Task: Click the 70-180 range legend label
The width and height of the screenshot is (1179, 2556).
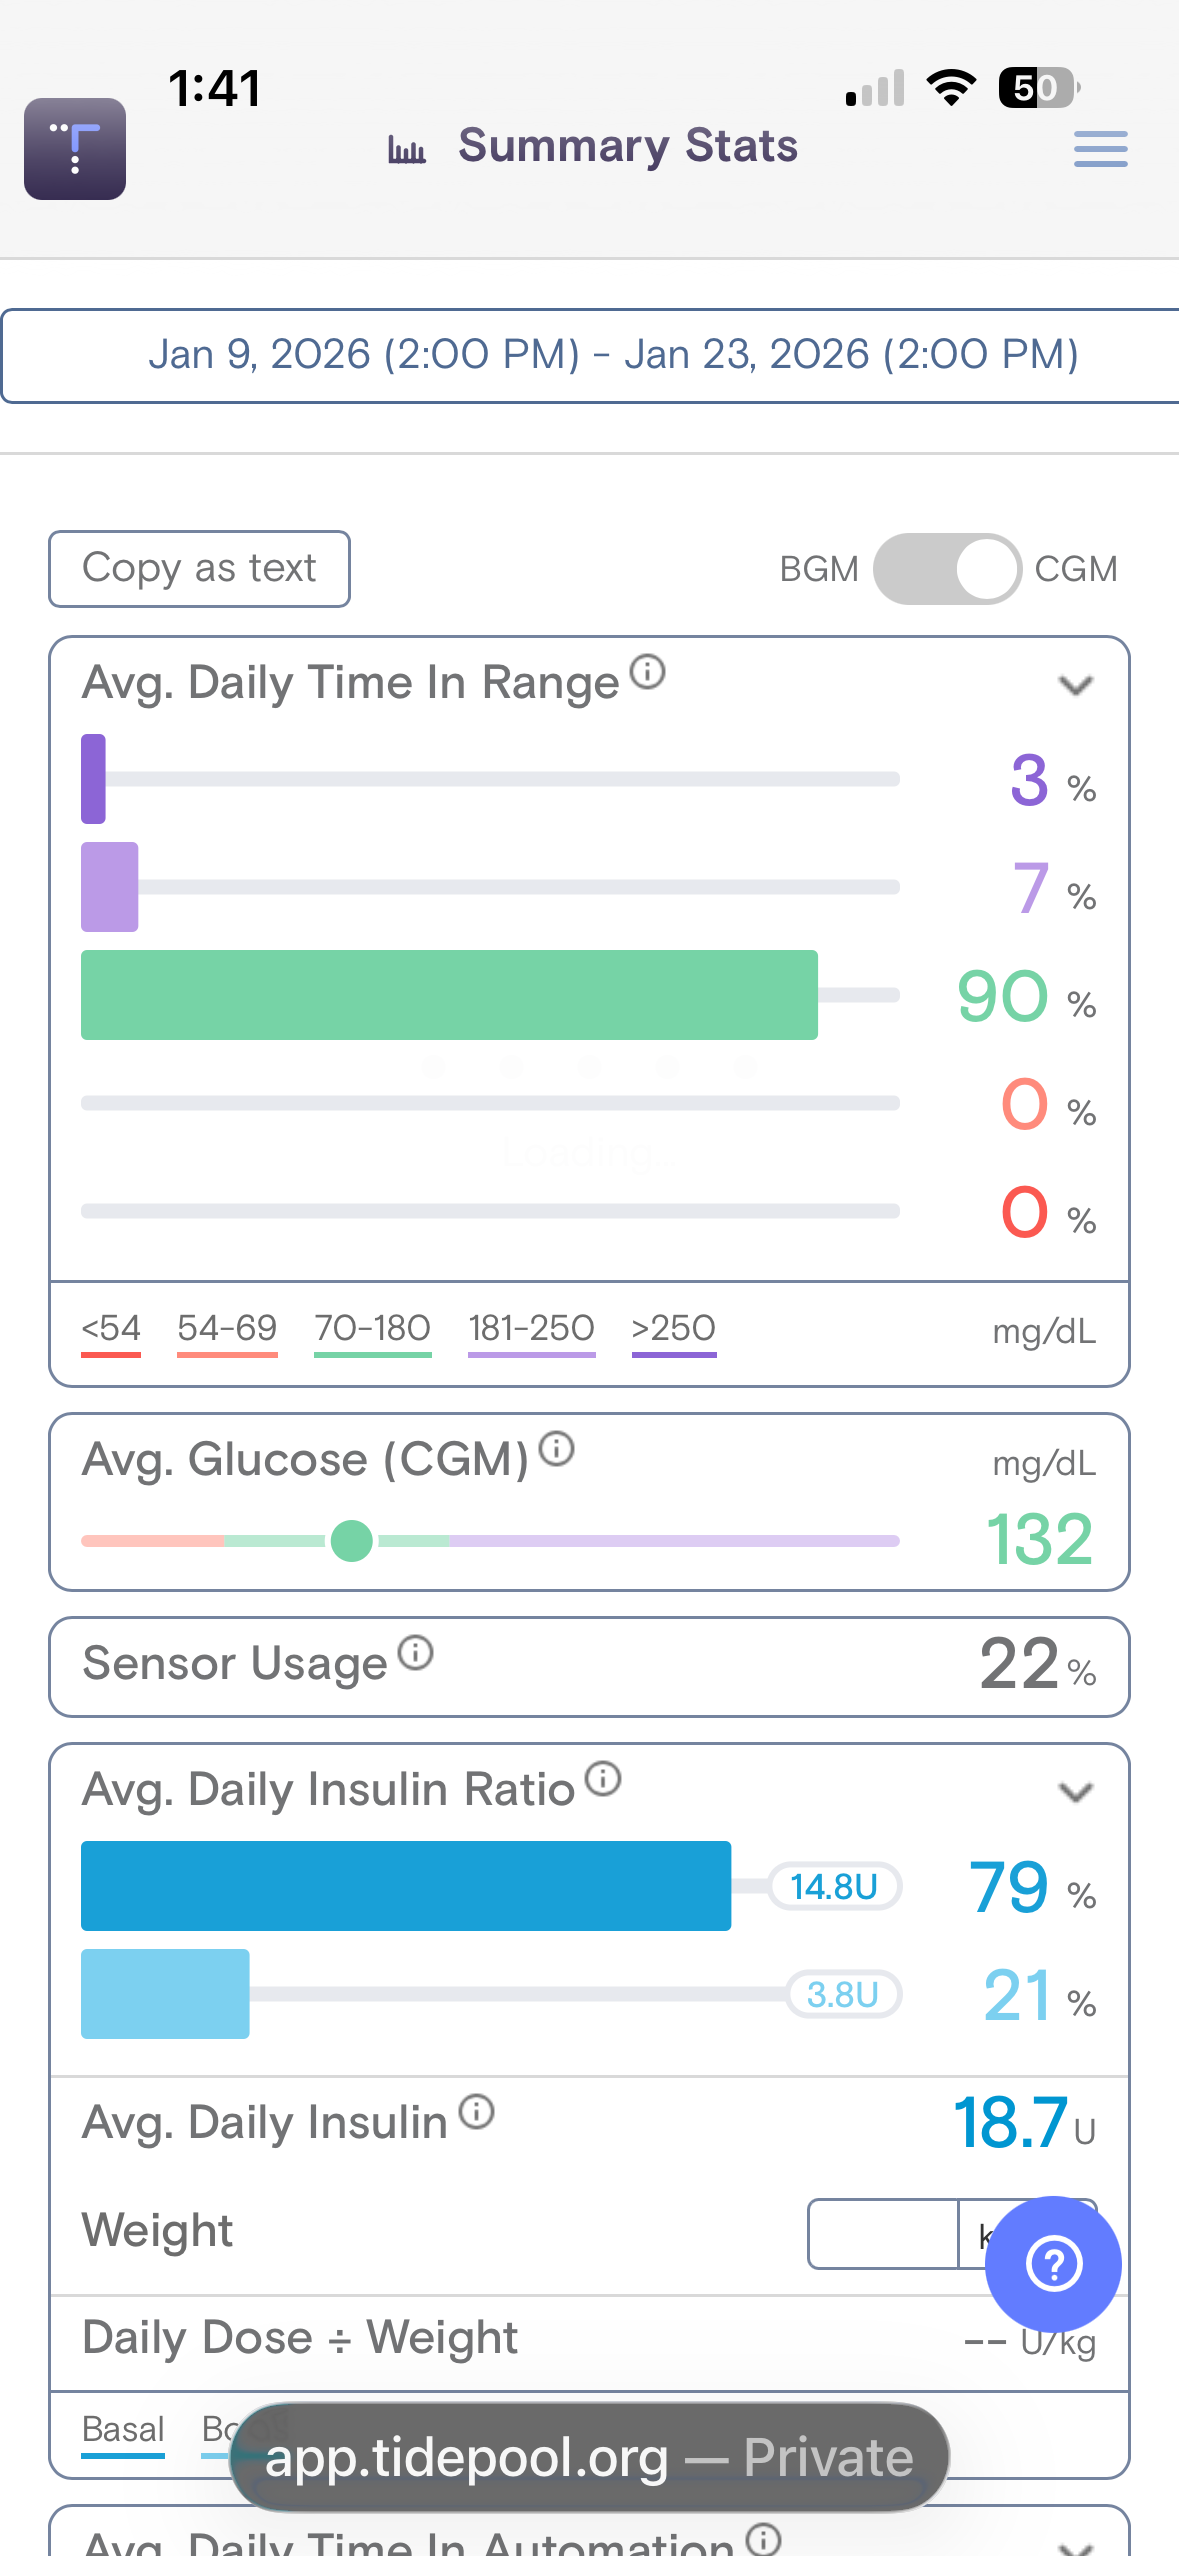Action: pos(372,1329)
